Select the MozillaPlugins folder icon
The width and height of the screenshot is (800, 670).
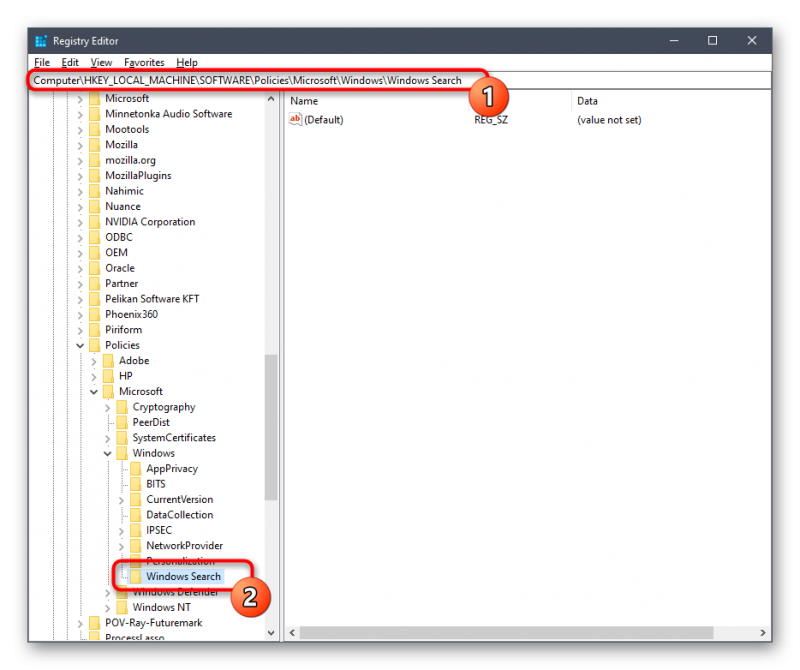[x=94, y=176]
